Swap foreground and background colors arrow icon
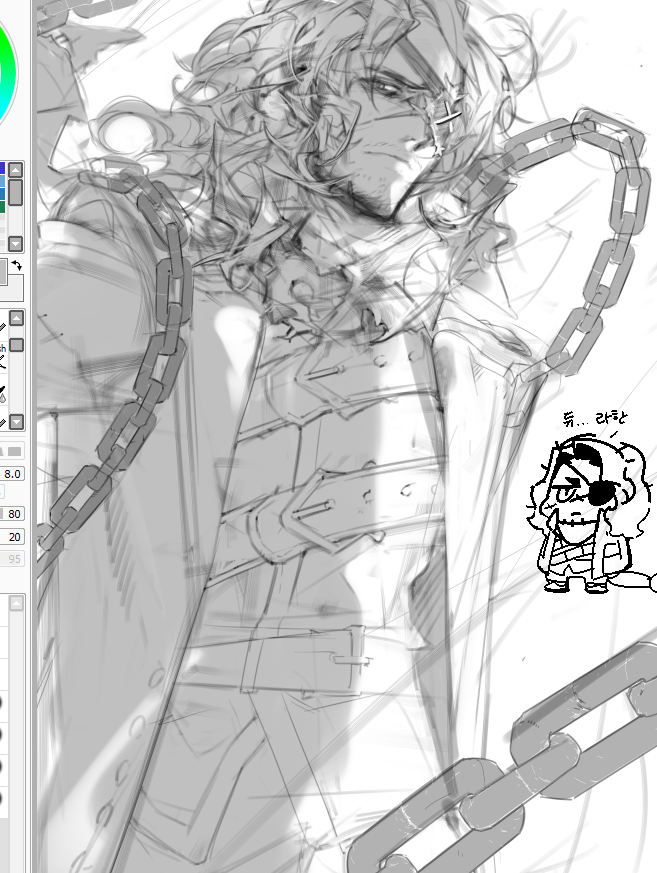Image resolution: width=657 pixels, height=873 pixels. pyautogui.click(x=17, y=266)
